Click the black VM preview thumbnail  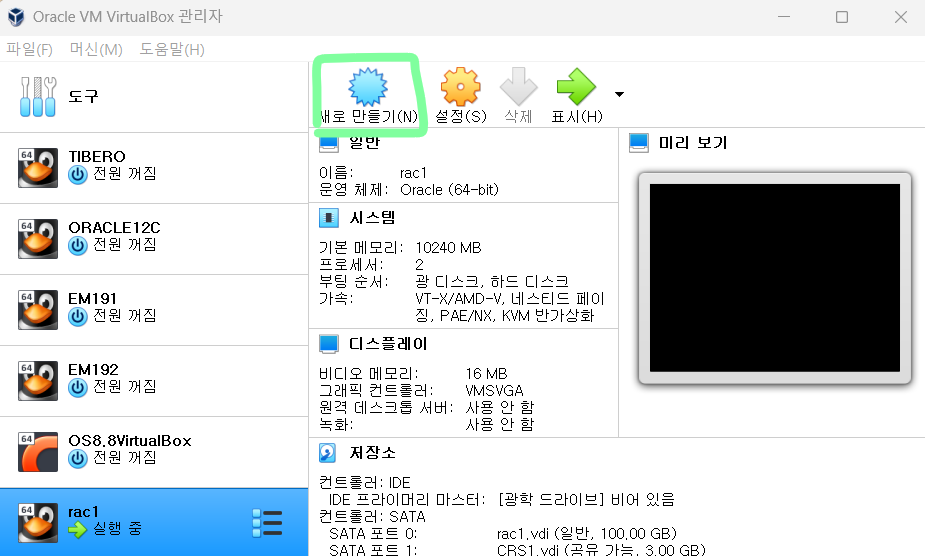[x=775, y=278]
